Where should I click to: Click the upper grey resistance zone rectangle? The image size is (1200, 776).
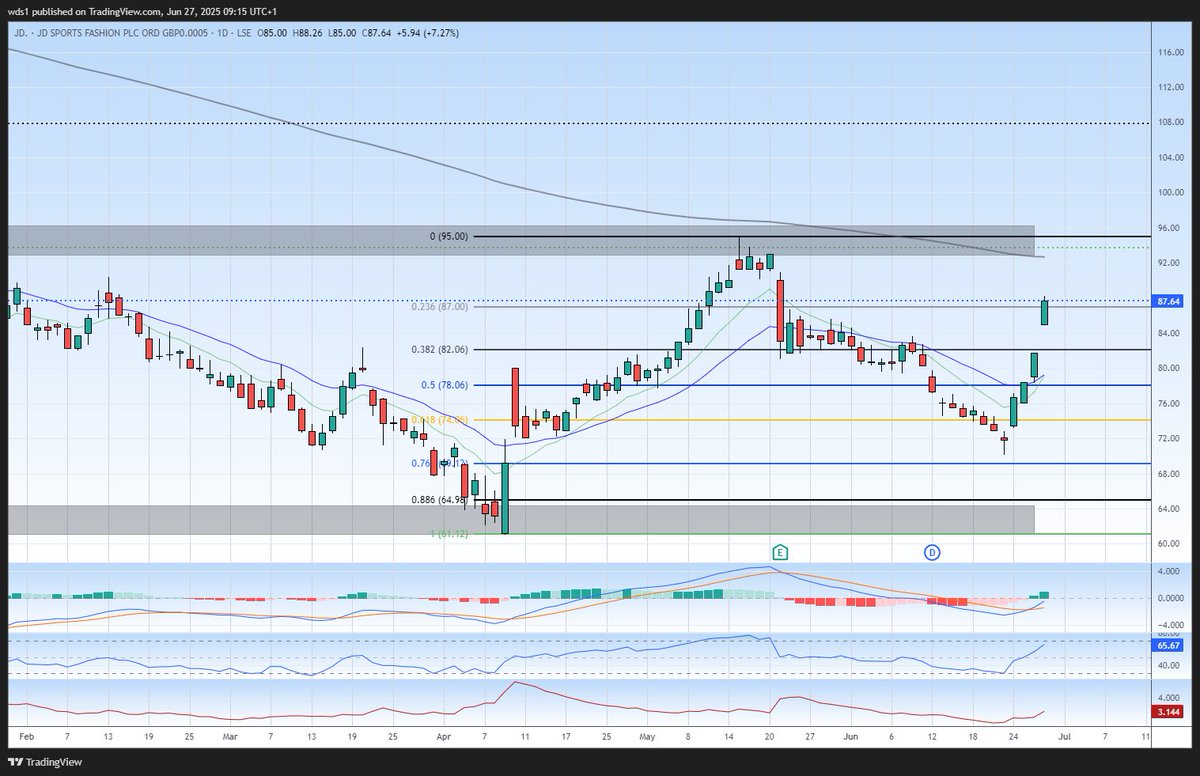(x=521, y=240)
